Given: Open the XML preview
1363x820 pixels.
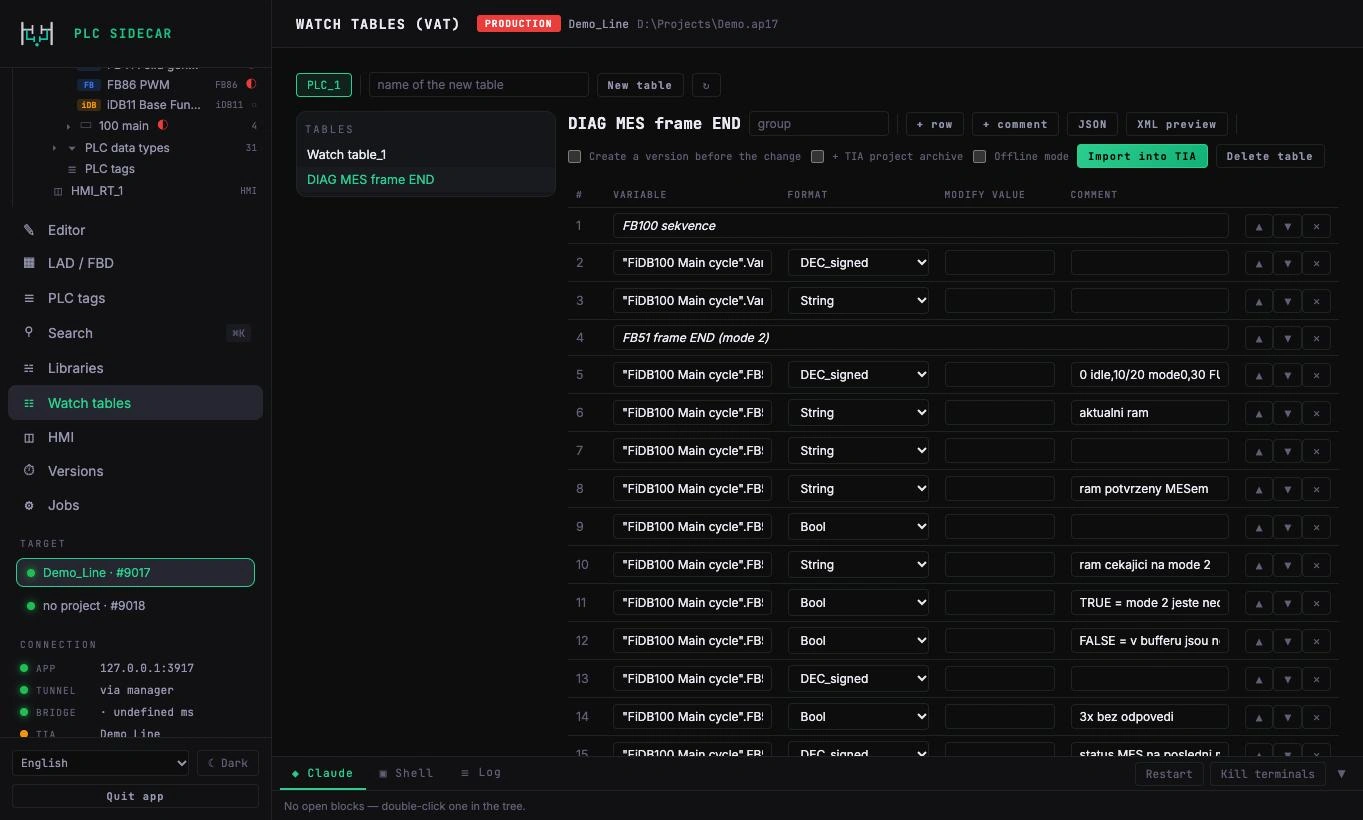Looking at the screenshot, I should pos(1177,124).
